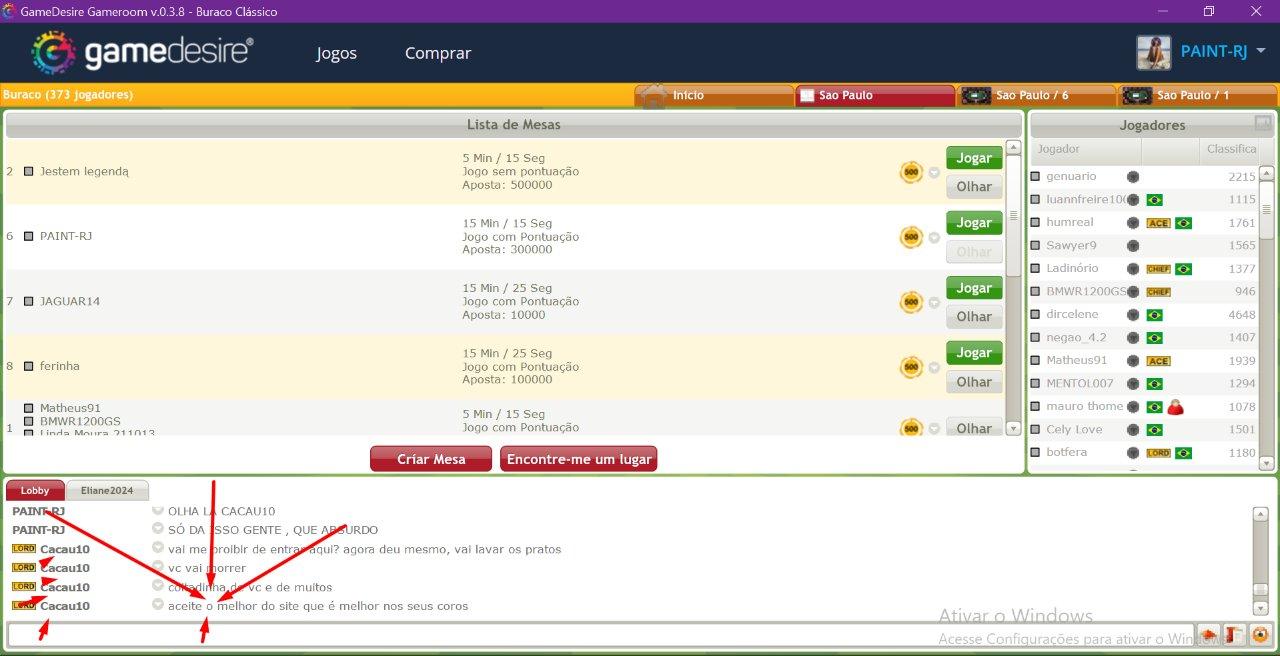Click Jogar for the ferinha table
1280x656 pixels.
pos(973,353)
